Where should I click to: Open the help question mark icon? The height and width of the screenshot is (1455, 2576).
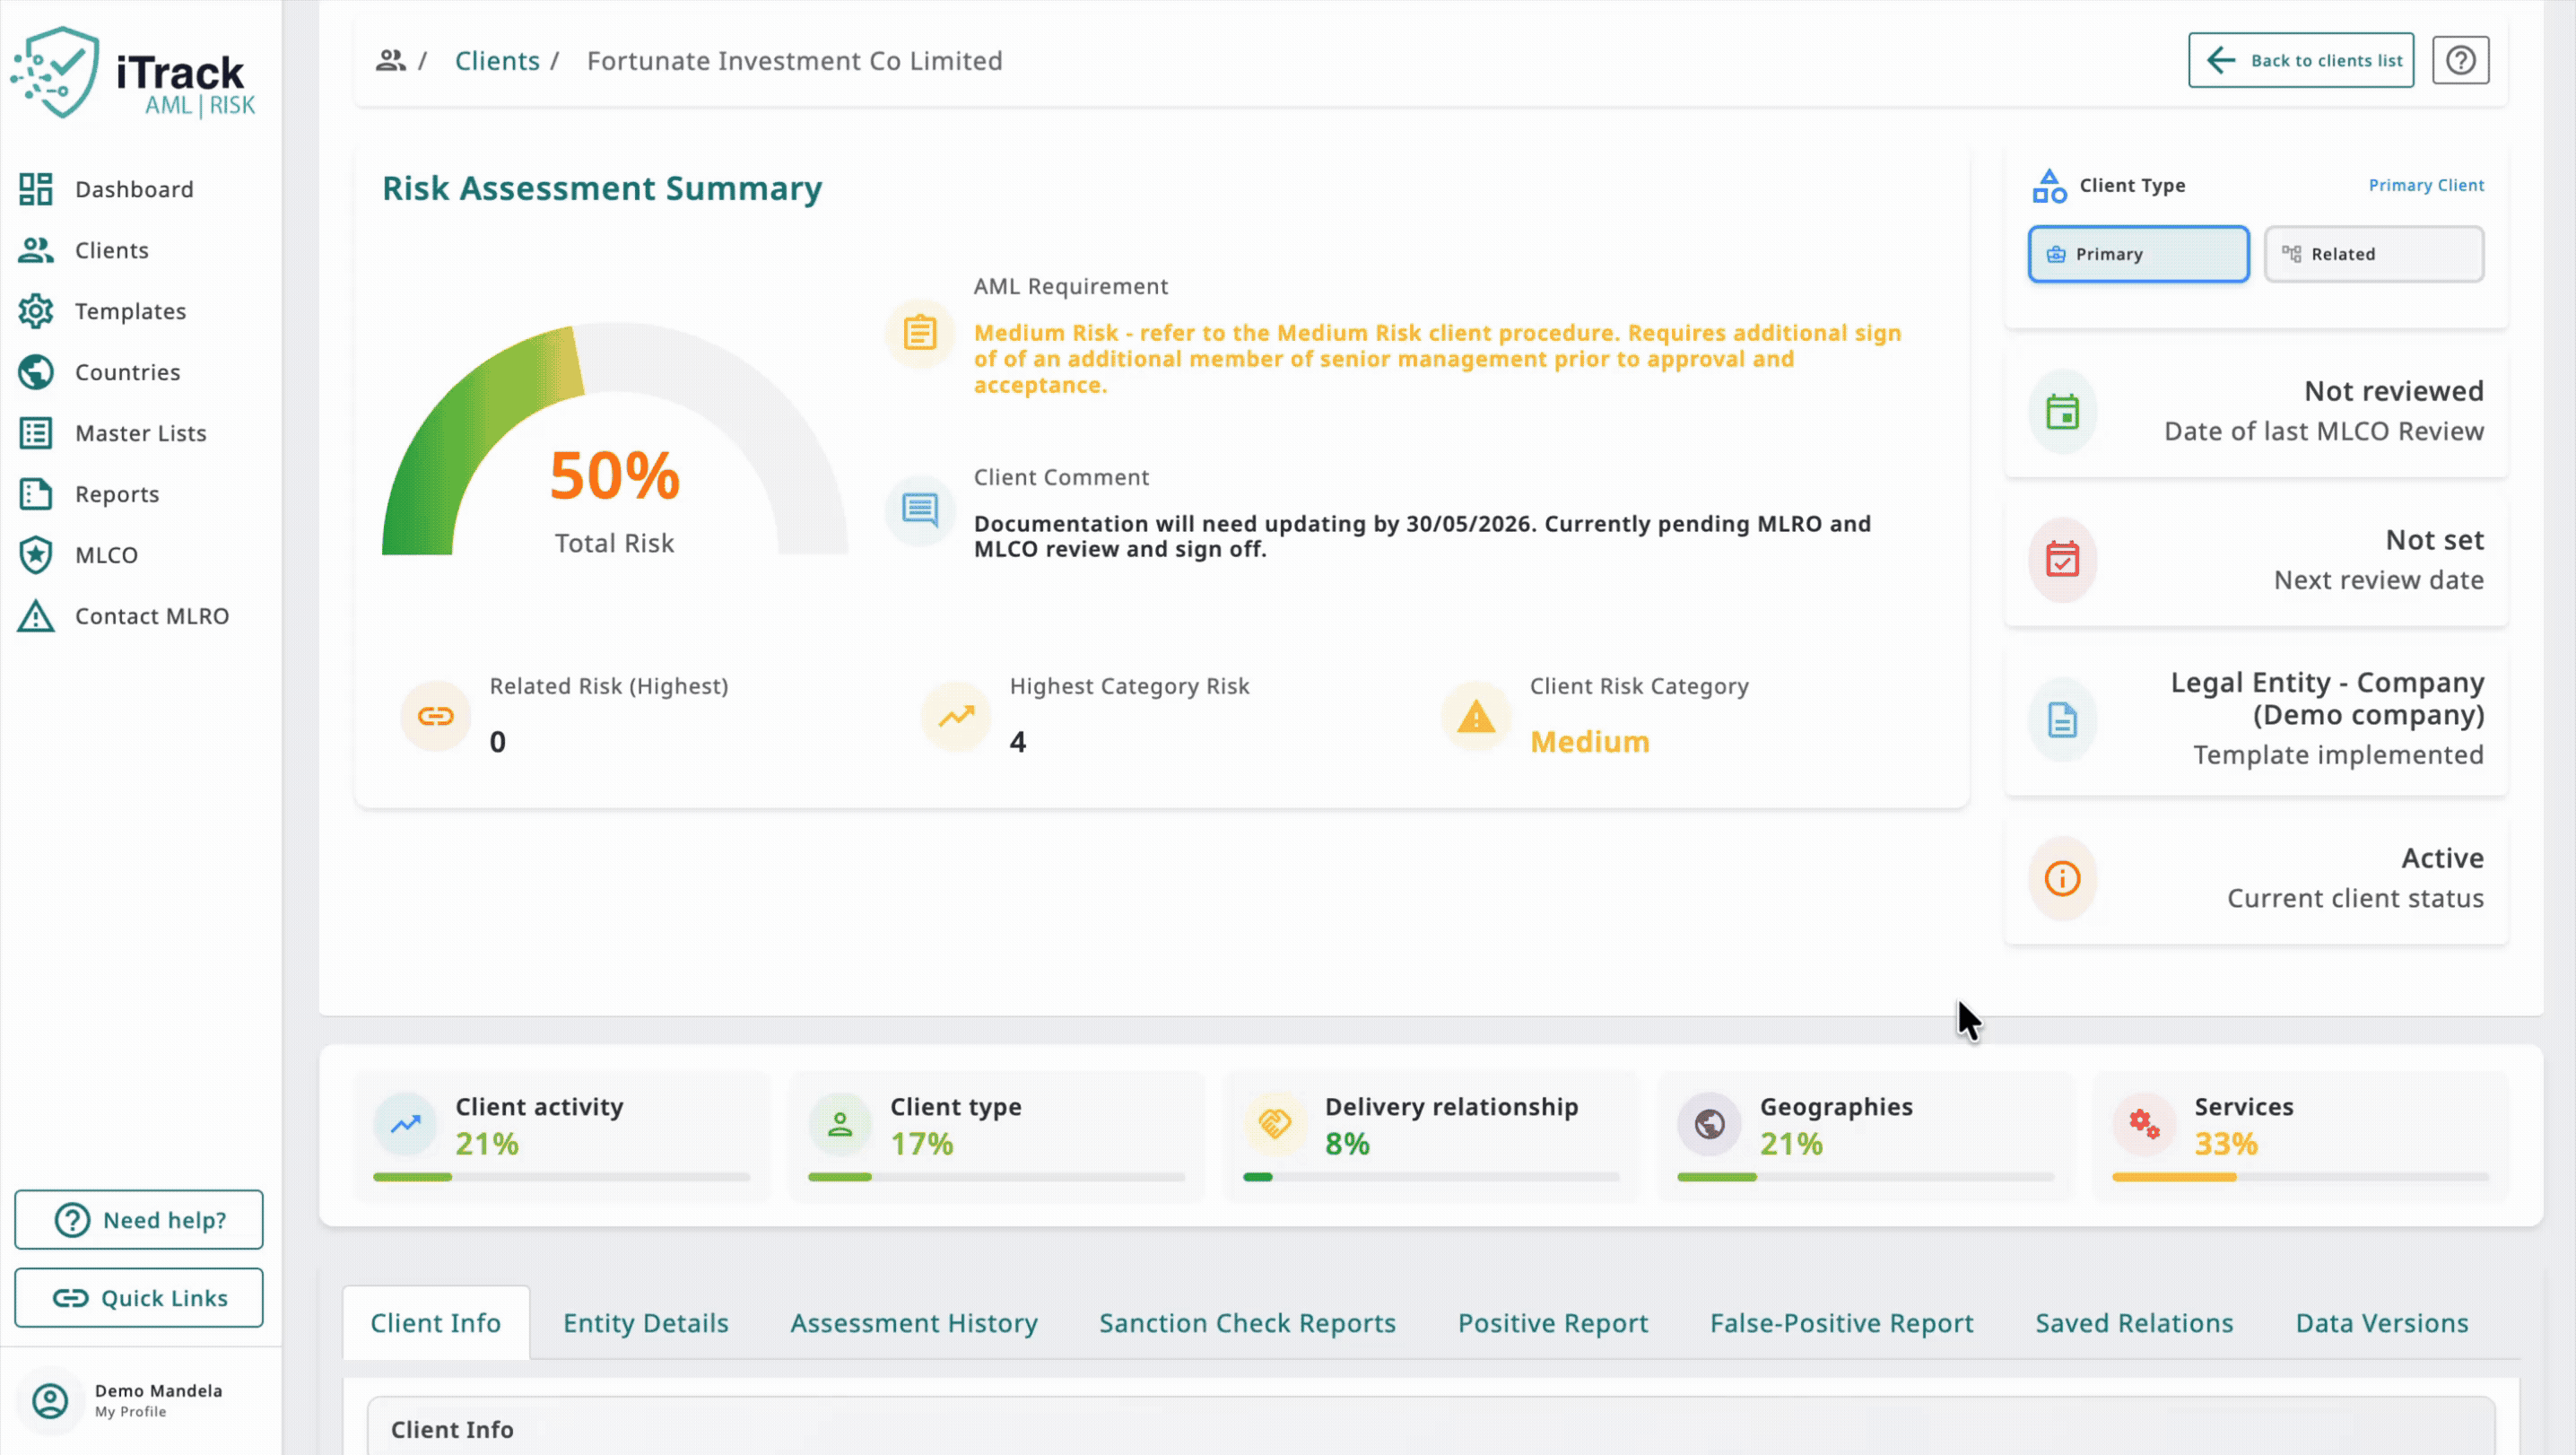[2460, 60]
